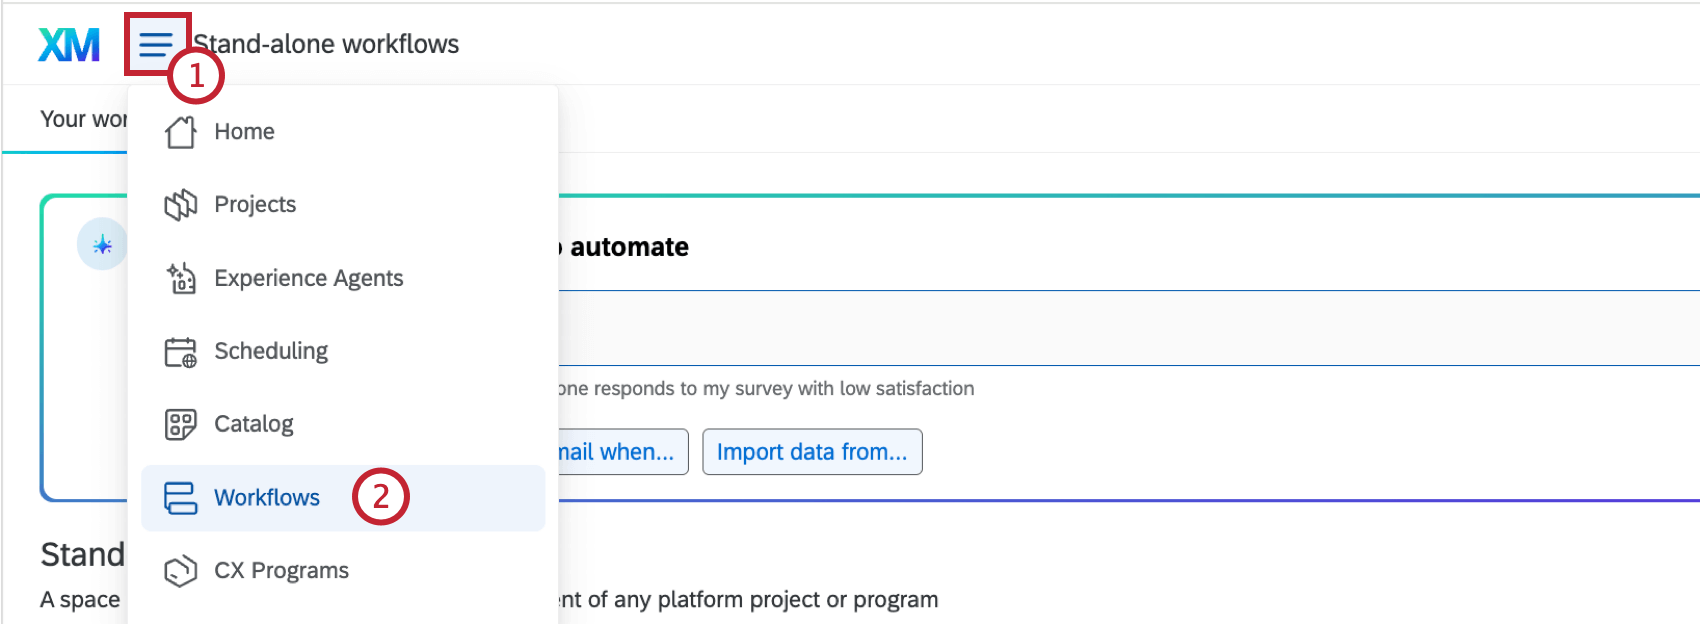The height and width of the screenshot is (624, 1700).
Task: Open CX Programs from the menu
Action: tap(281, 569)
